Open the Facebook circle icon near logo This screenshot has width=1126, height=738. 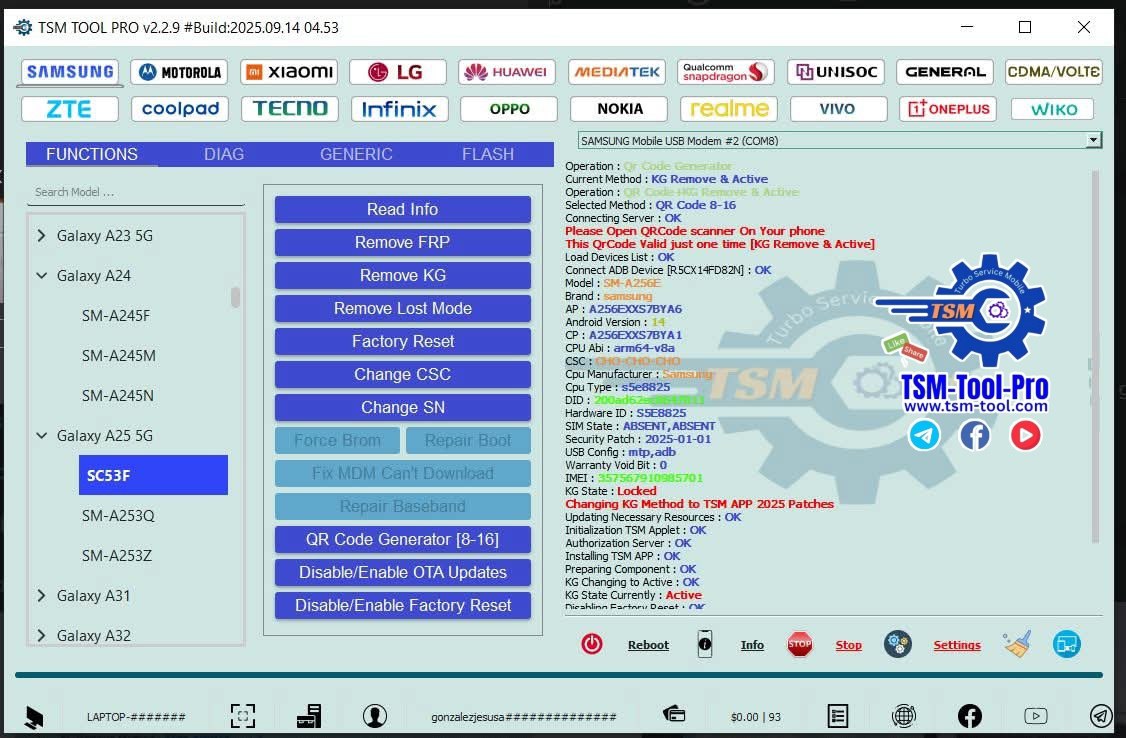pyautogui.click(x=974, y=435)
